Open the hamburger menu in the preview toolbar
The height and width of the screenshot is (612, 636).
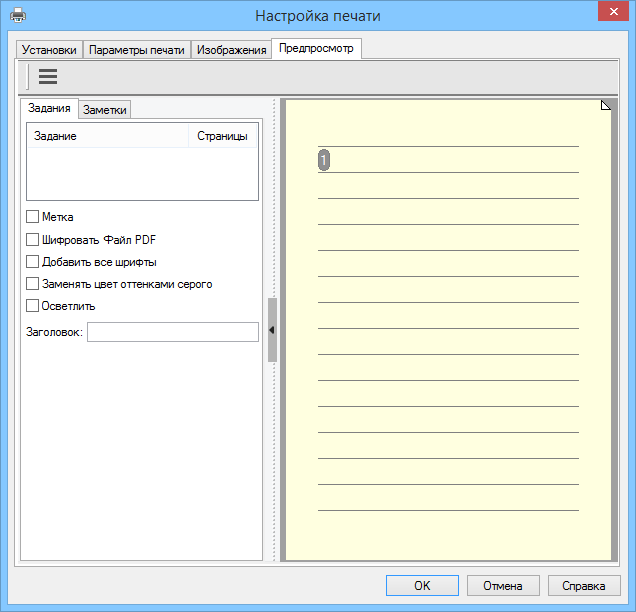(x=48, y=76)
